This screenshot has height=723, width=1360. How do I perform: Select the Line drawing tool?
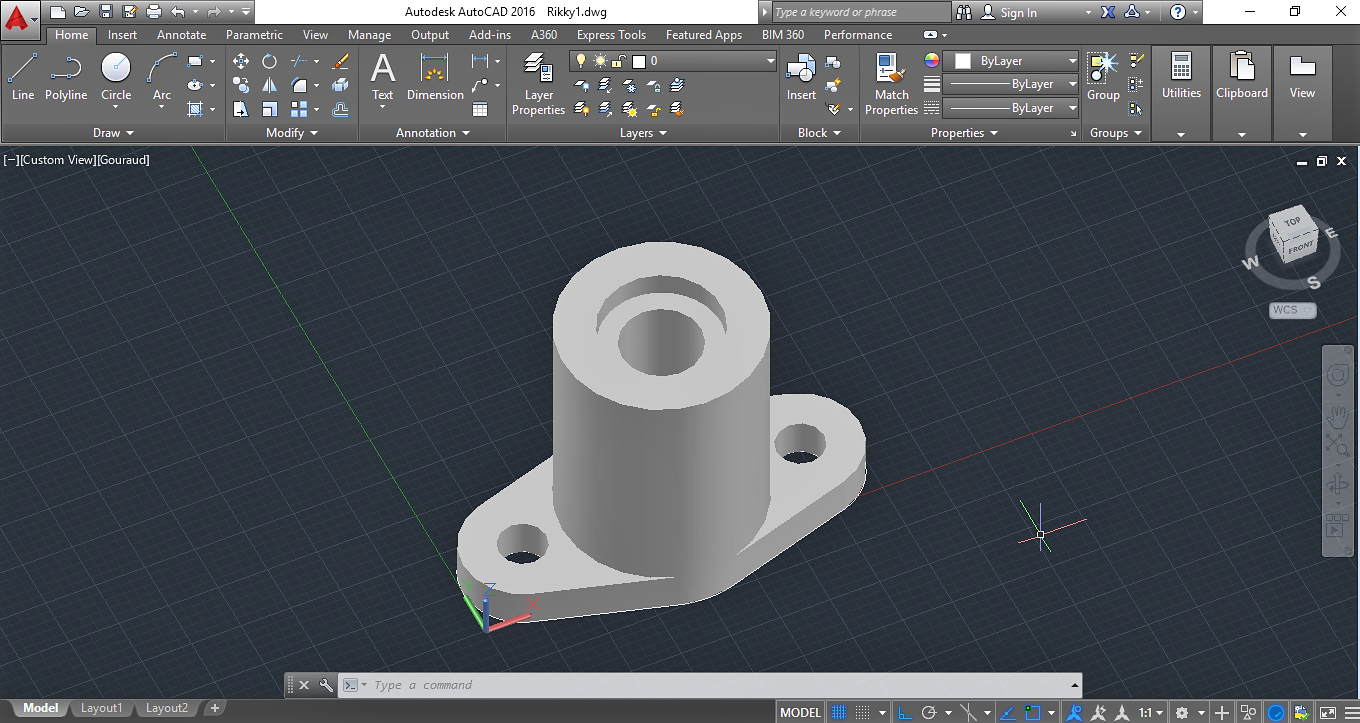click(x=22, y=77)
